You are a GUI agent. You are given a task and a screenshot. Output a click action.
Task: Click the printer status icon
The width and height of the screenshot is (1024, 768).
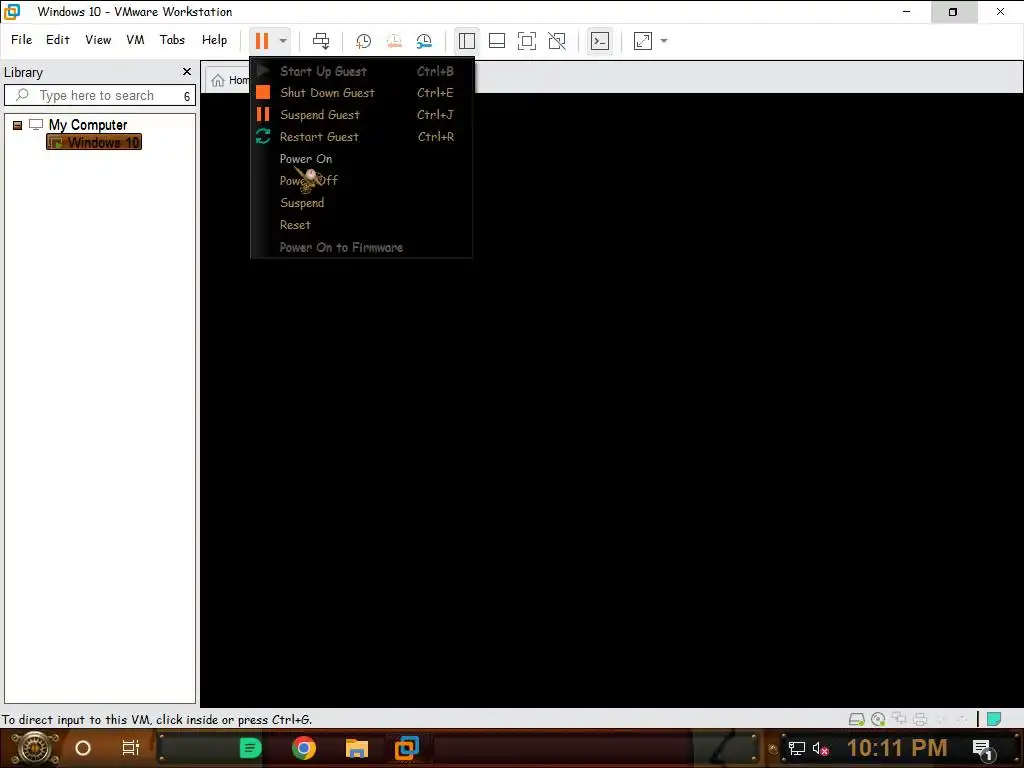920,719
